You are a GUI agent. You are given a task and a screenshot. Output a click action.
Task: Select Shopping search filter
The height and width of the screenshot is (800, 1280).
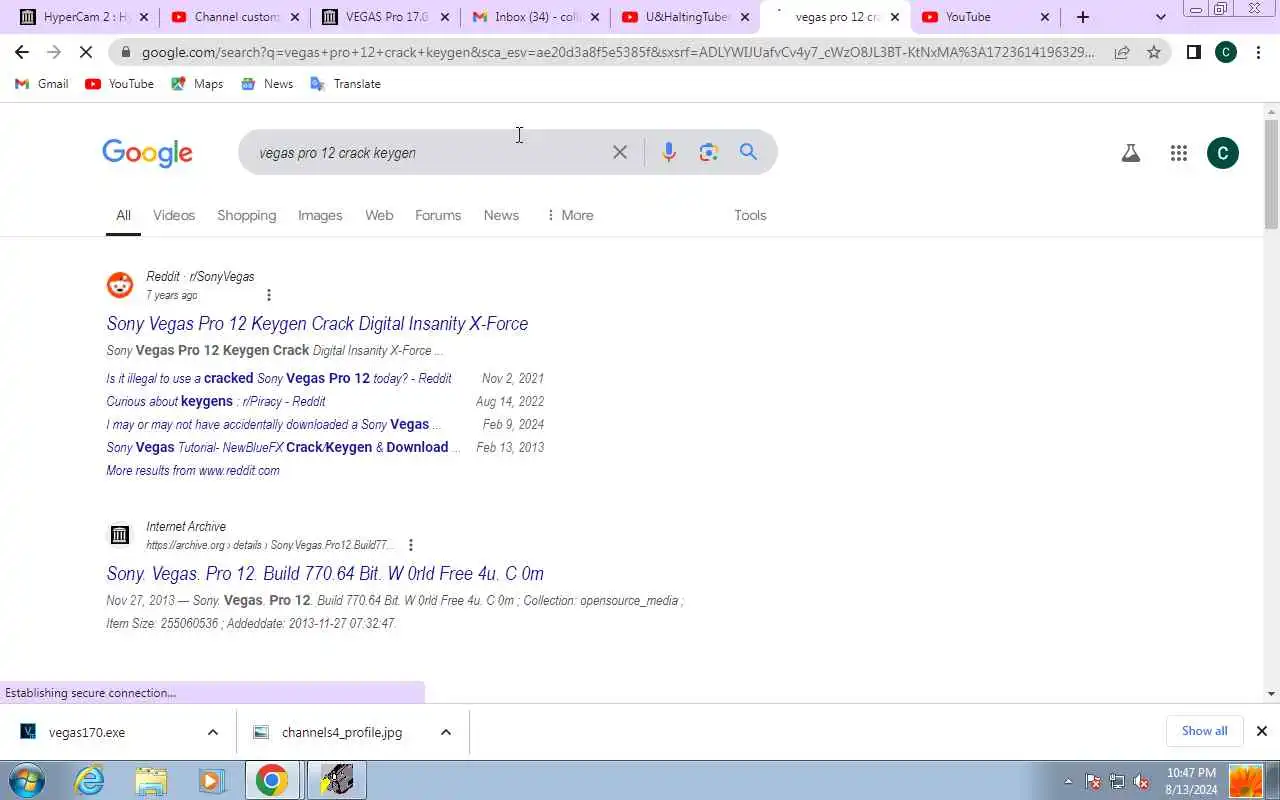point(246,215)
